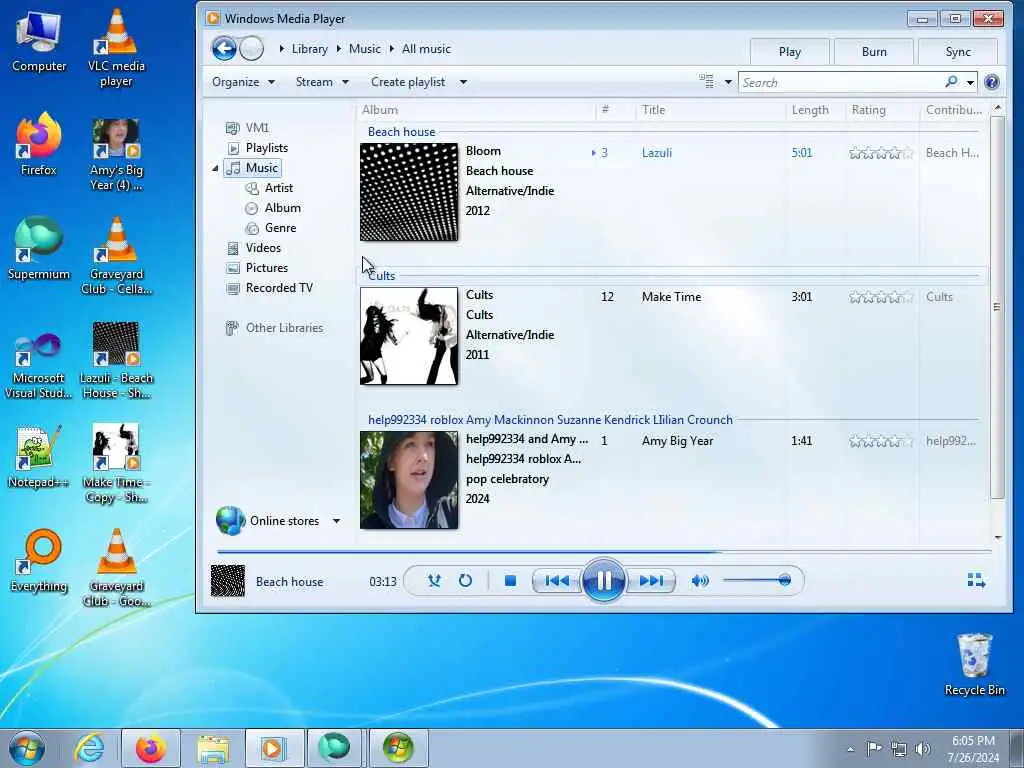The image size is (1024, 768).
Task: Sort by the Album column header
Action: pyautogui.click(x=477, y=110)
